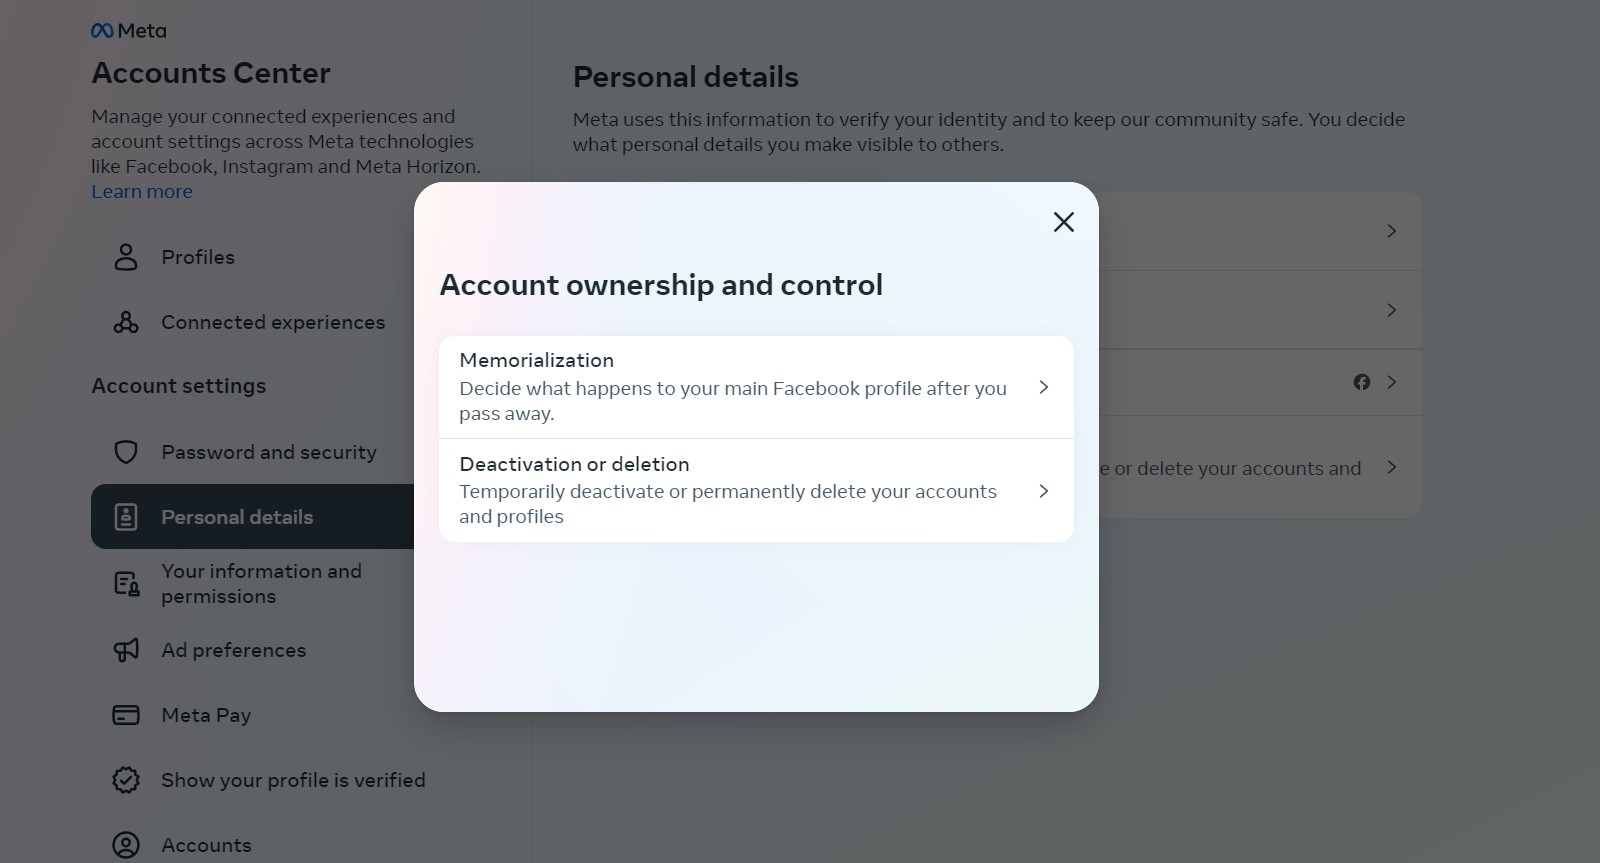The width and height of the screenshot is (1600, 863).
Task: Select Deactivation or deletion option
Action: point(756,491)
